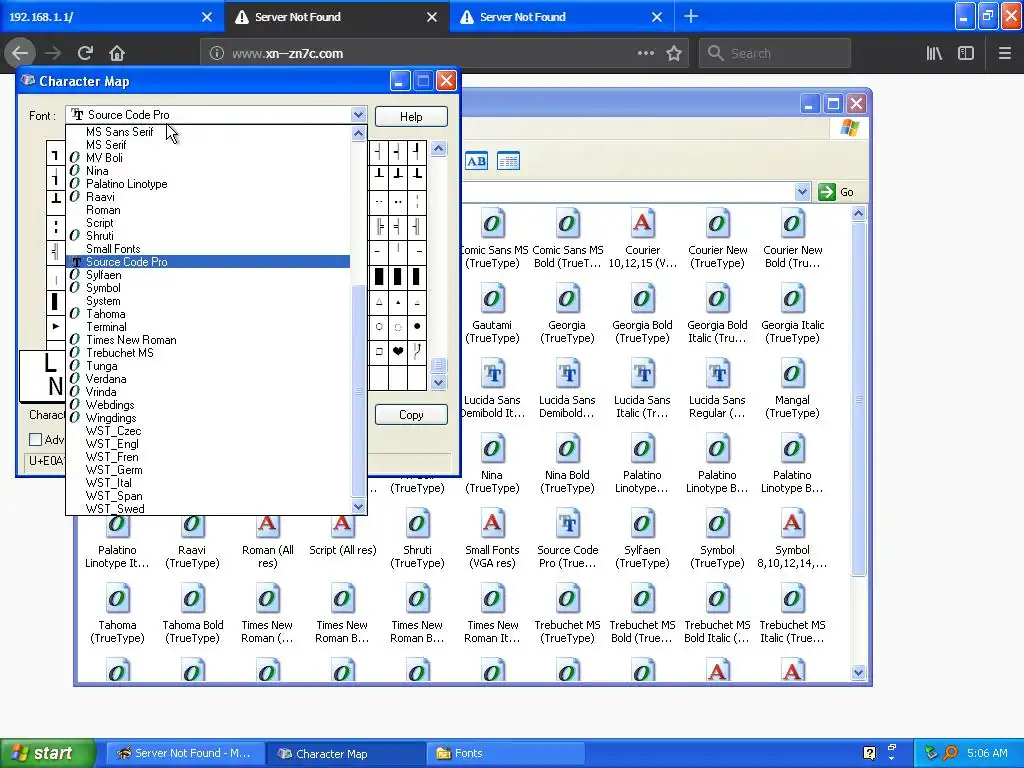Open a new tab with the plus button

[x=691, y=16]
